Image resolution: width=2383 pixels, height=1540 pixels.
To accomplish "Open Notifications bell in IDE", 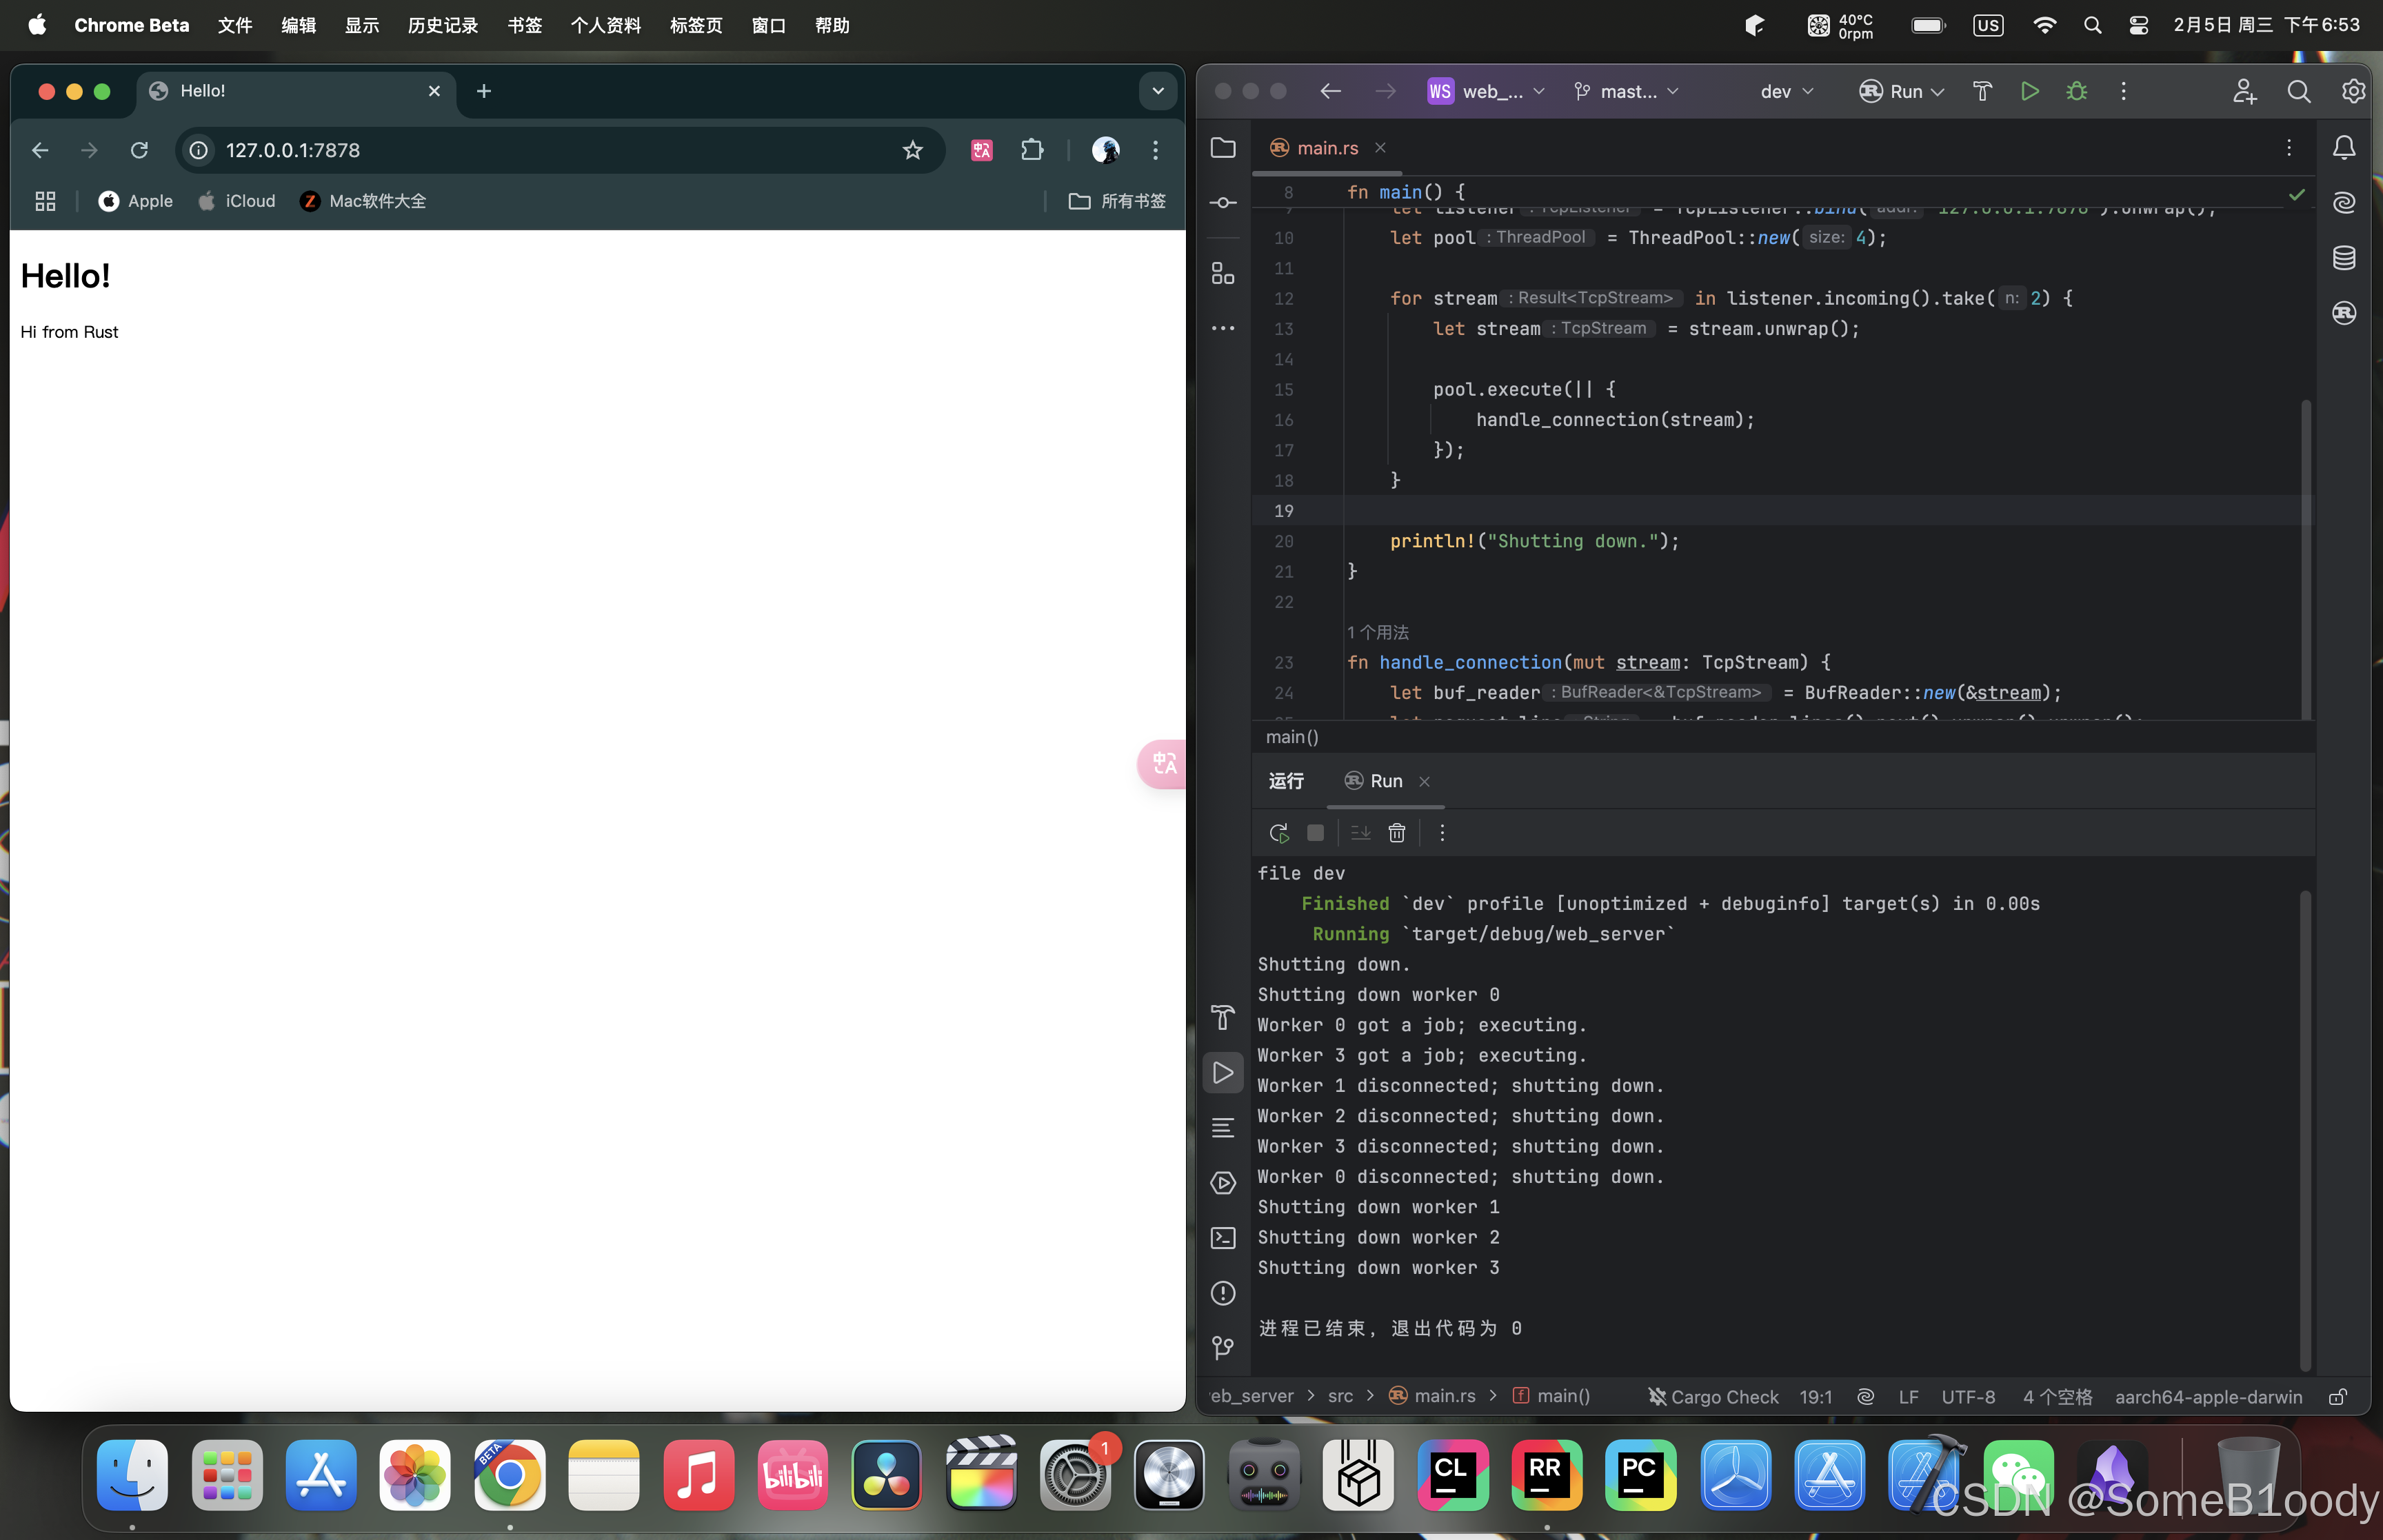I will [2344, 148].
